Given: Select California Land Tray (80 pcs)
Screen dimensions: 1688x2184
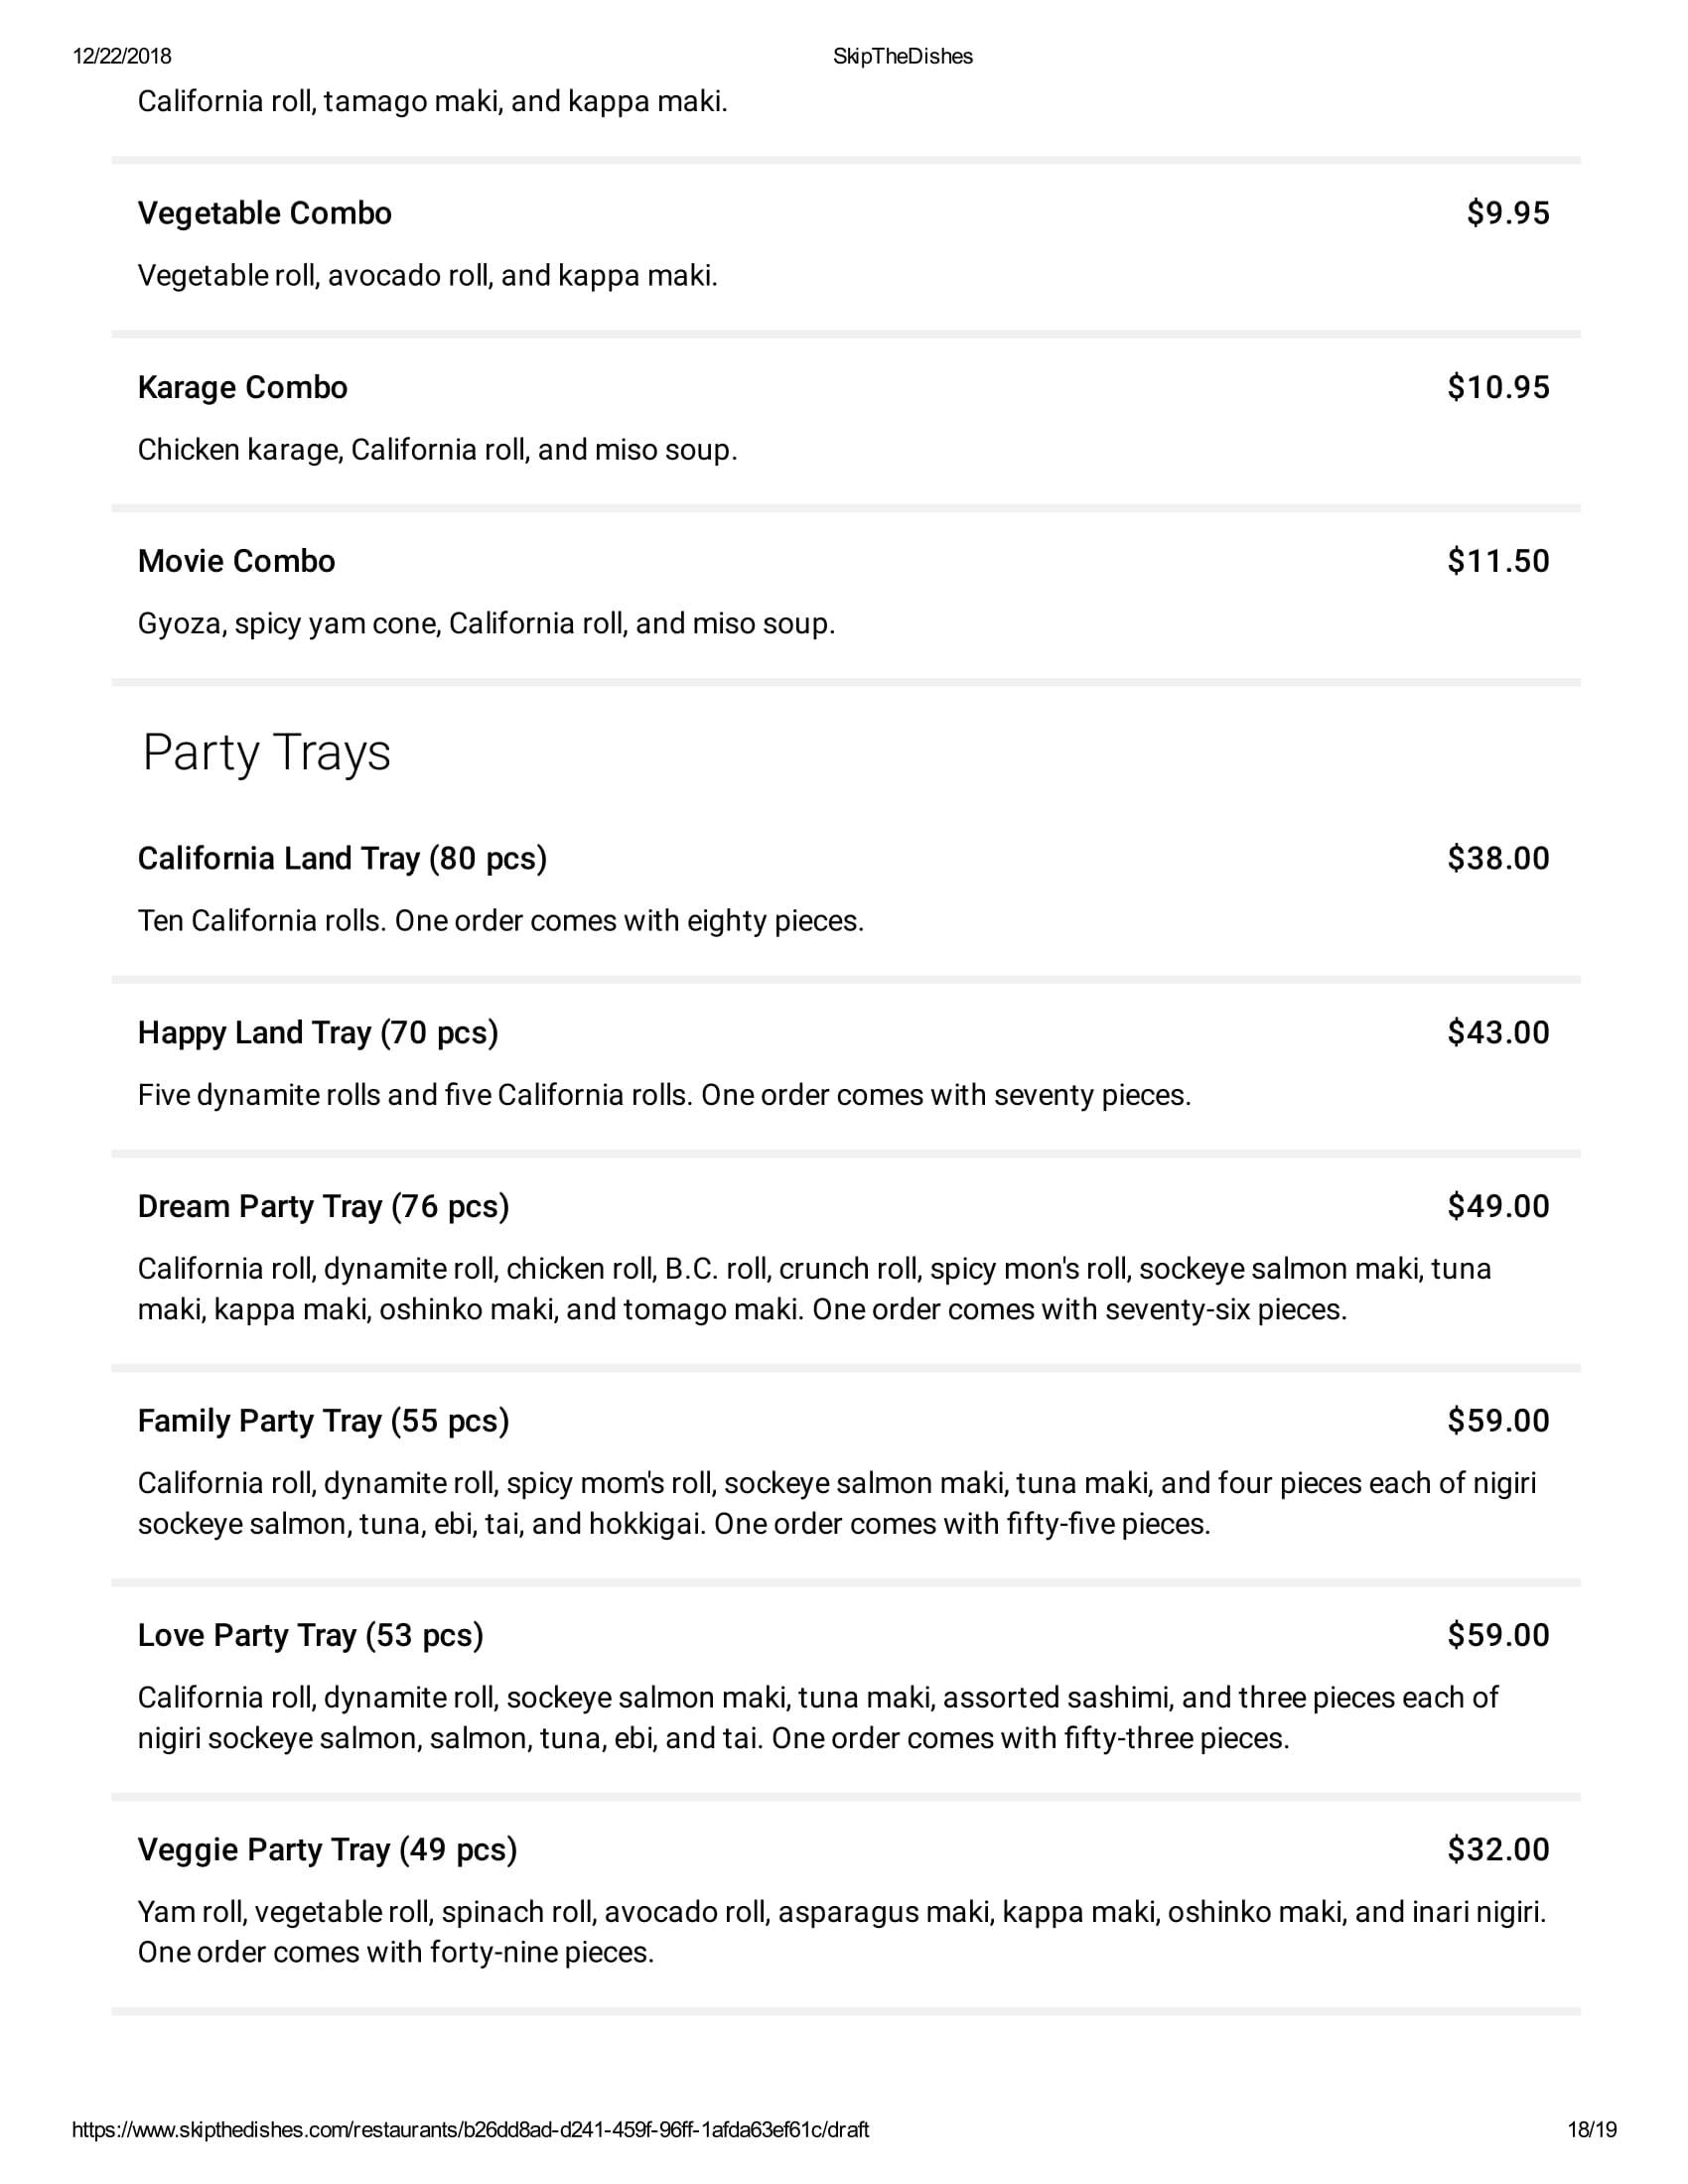Looking at the screenshot, I should point(342,858).
